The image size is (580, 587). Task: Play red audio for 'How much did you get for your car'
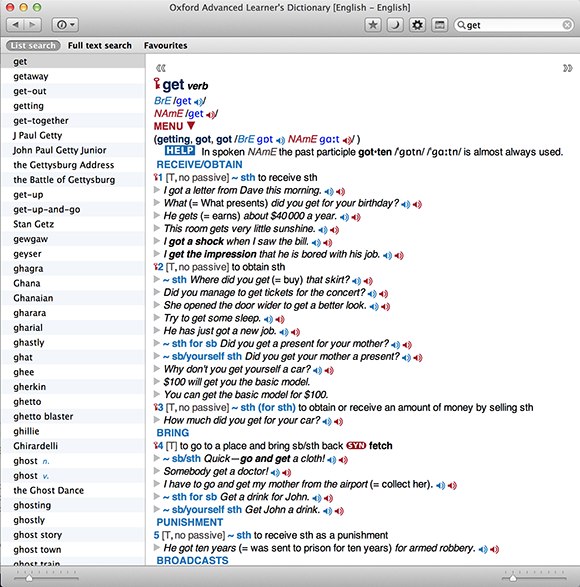(x=338, y=422)
